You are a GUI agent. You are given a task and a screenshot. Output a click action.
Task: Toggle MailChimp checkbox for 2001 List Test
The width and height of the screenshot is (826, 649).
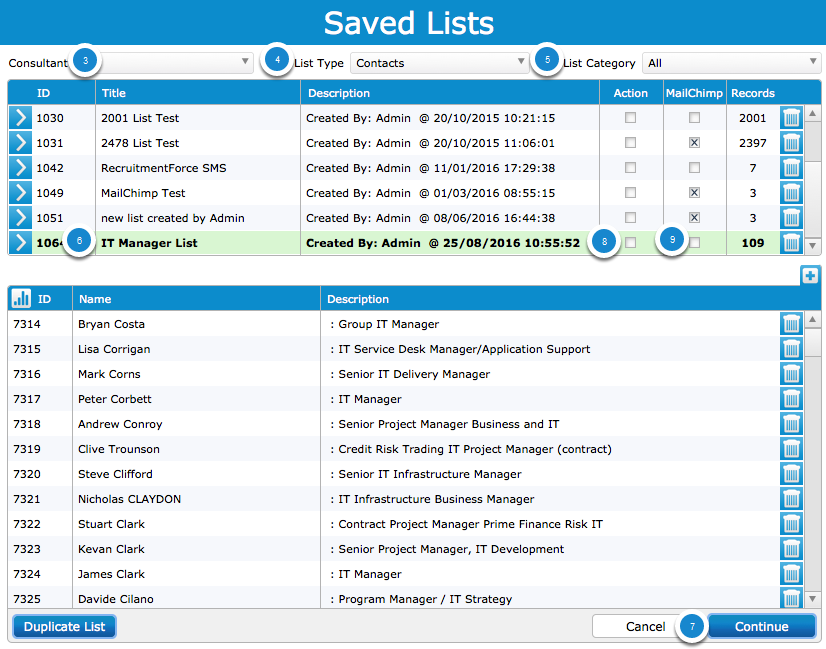click(x=694, y=117)
